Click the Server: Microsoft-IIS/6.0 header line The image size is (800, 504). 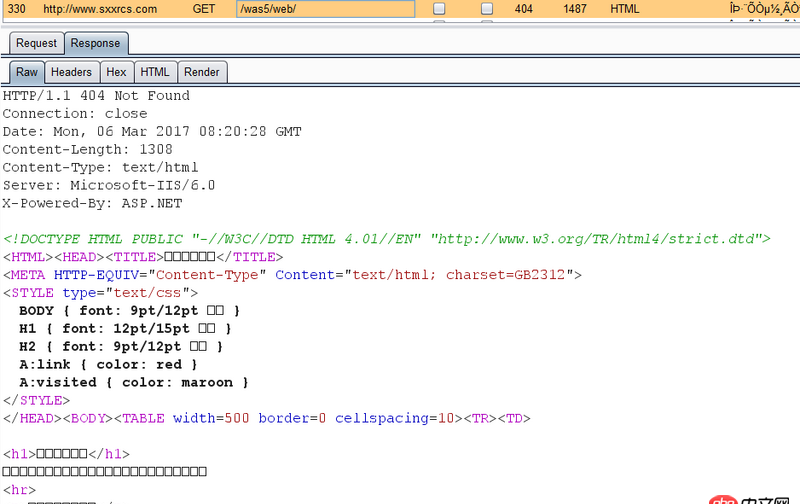pos(109,185)
